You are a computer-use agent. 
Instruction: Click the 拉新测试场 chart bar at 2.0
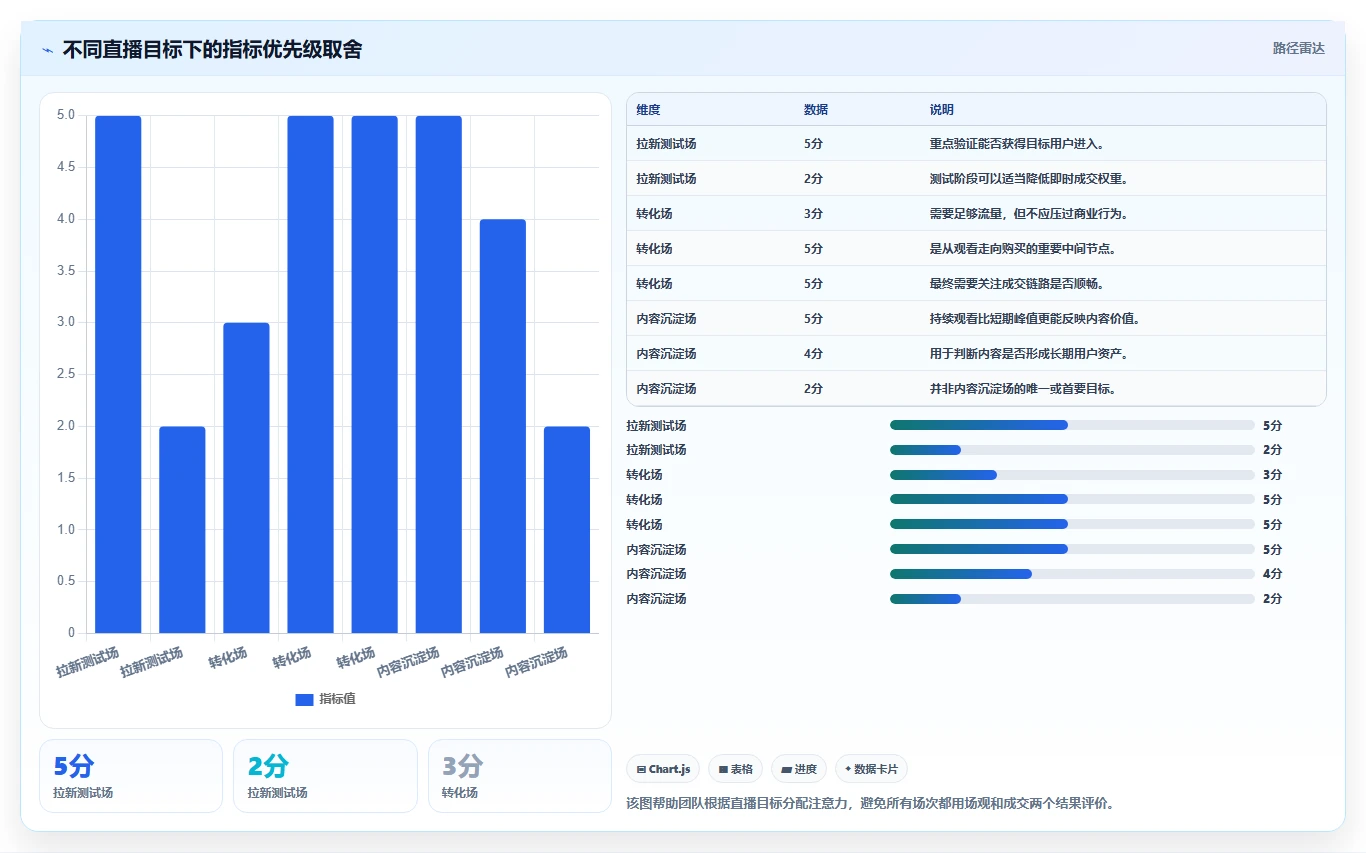[182, 530]
